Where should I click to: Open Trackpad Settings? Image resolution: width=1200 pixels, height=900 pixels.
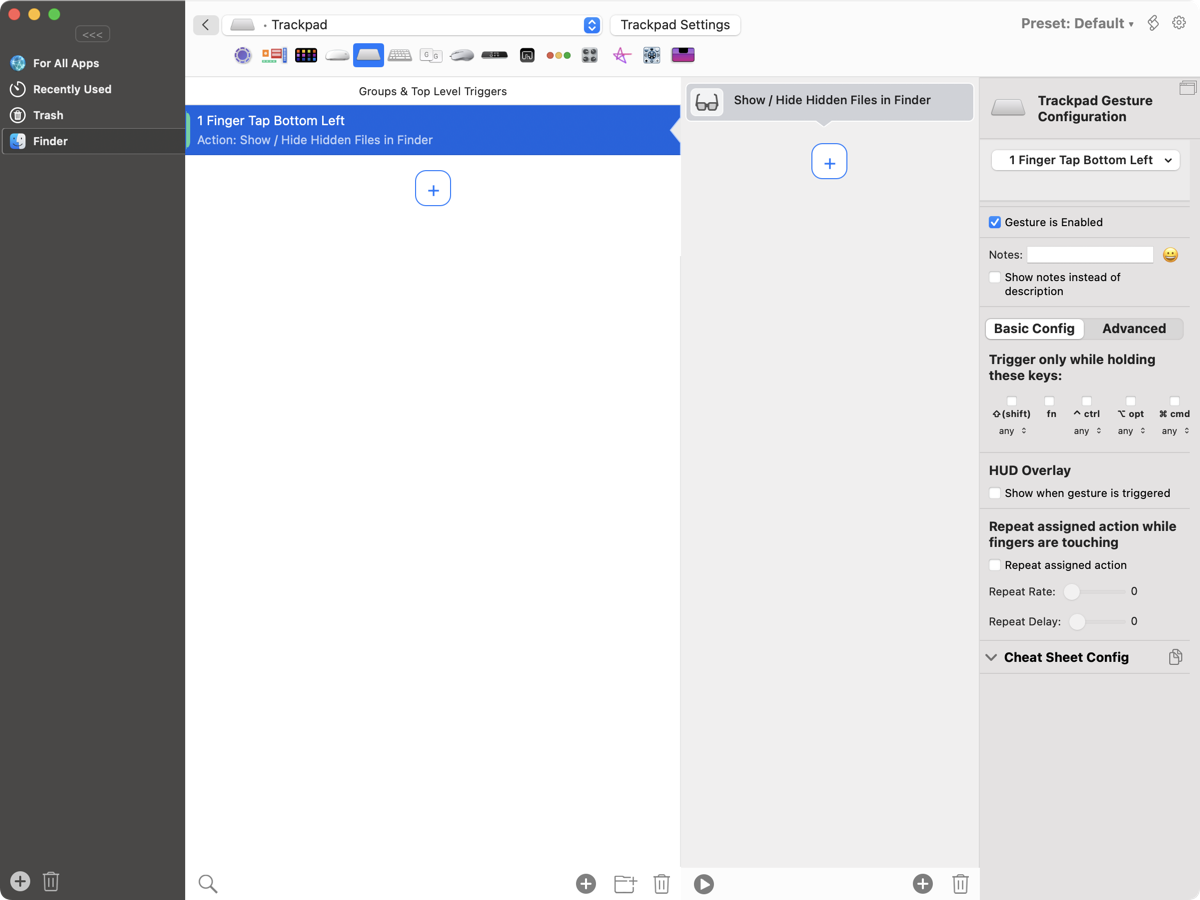675,24
